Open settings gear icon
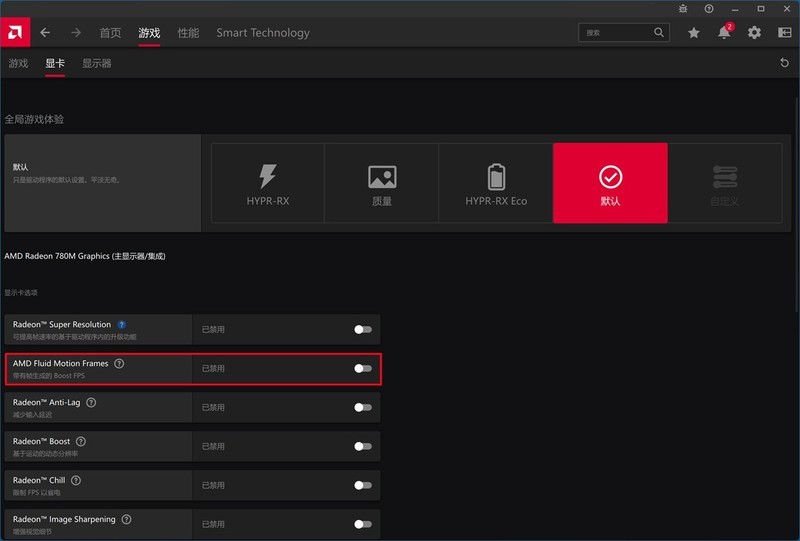Viewport: 800px width, 541px height. (754, 33)
